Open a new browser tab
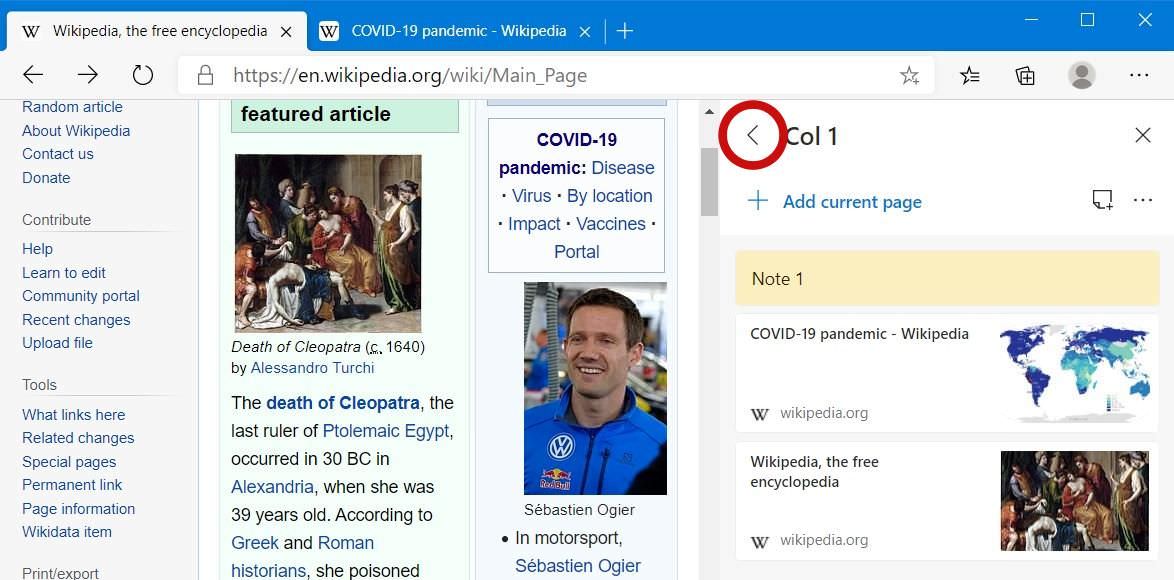 pyautogui.click(x=624, y=31)
